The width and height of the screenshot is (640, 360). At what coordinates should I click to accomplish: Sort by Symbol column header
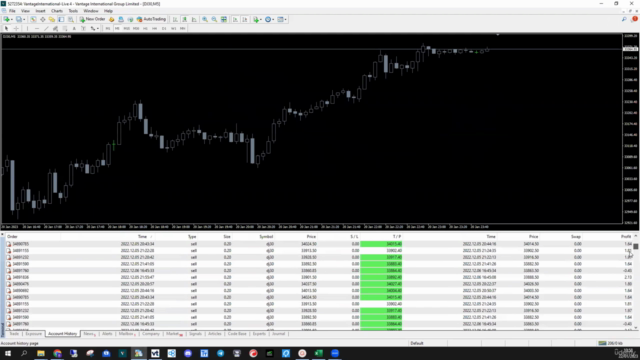click(266, 237)
